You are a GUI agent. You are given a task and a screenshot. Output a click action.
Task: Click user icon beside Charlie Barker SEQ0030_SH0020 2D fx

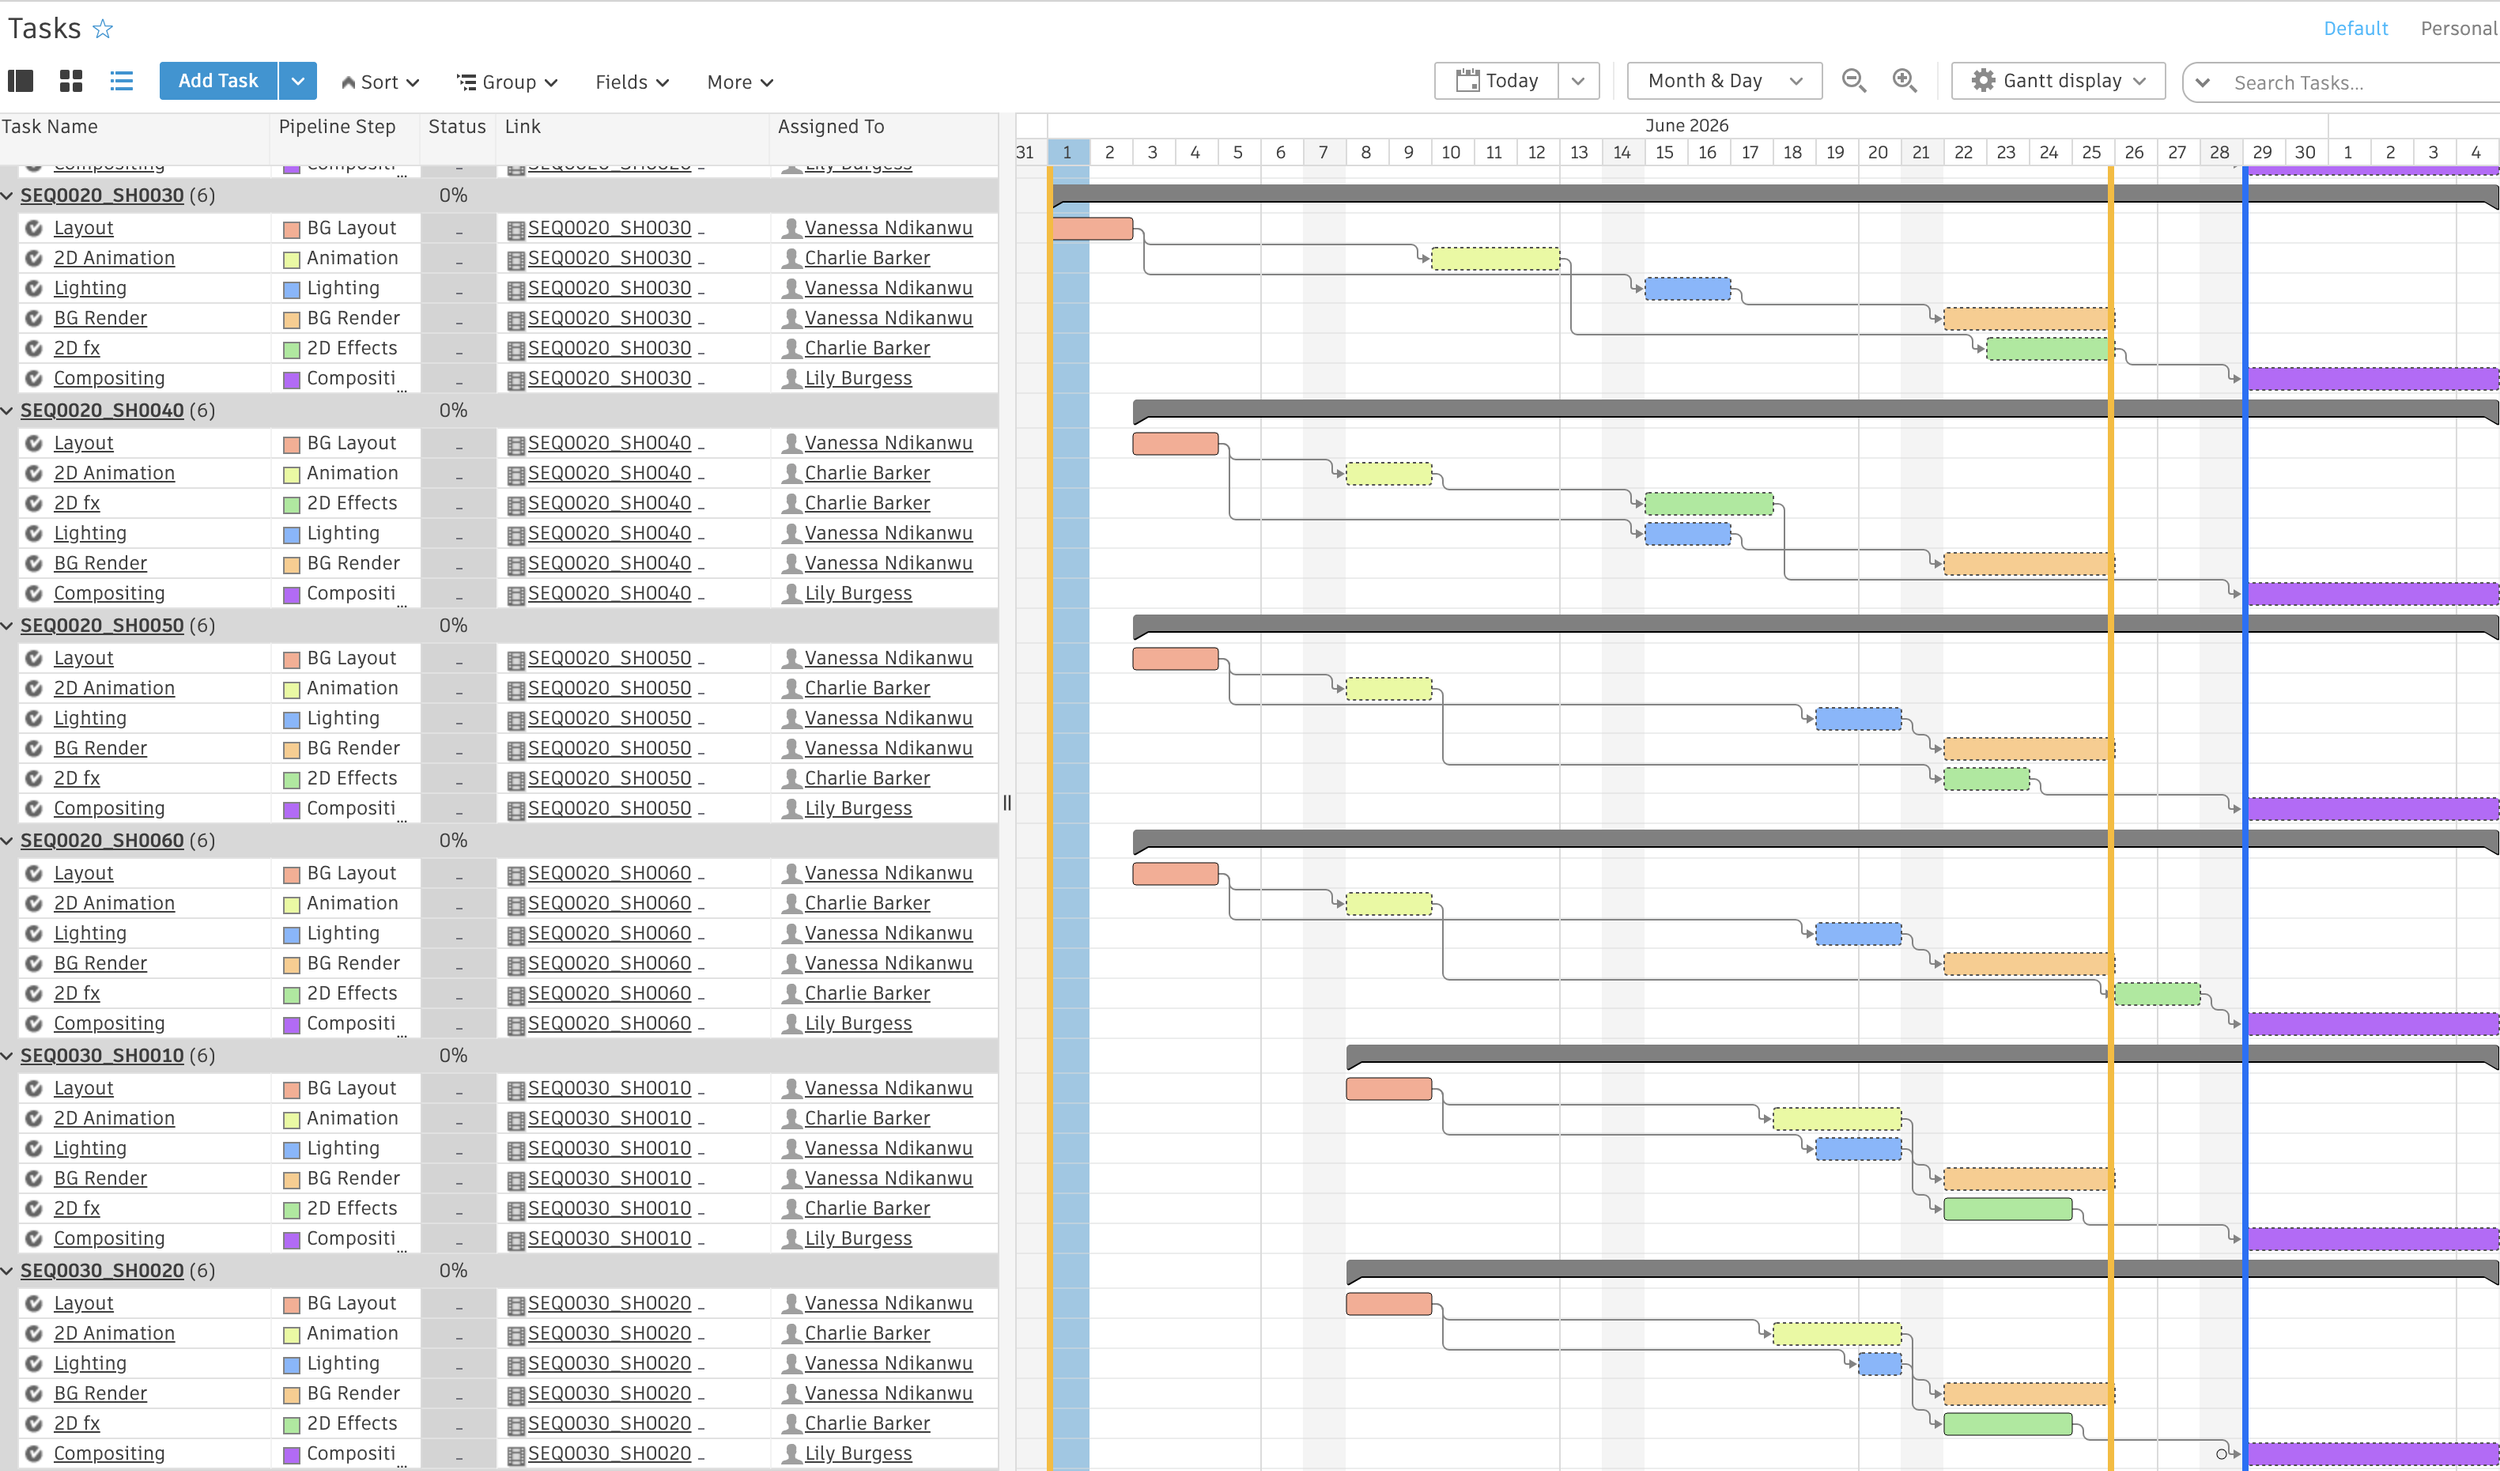click(791, 1423)
